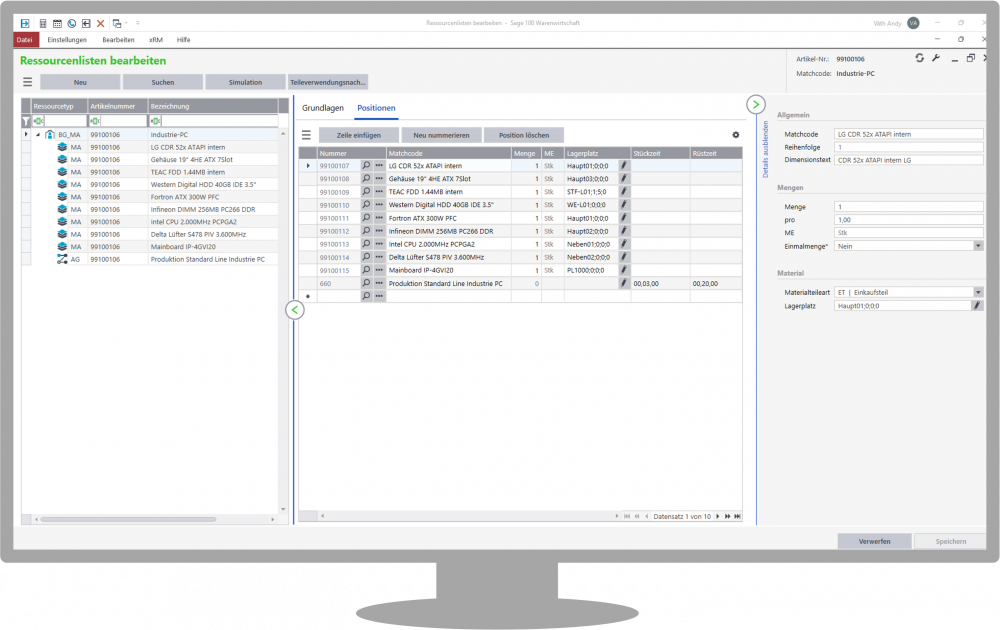Collapse left tree panel with green left arrow
The image size is (1000, 630).
(x=294, y=310)
